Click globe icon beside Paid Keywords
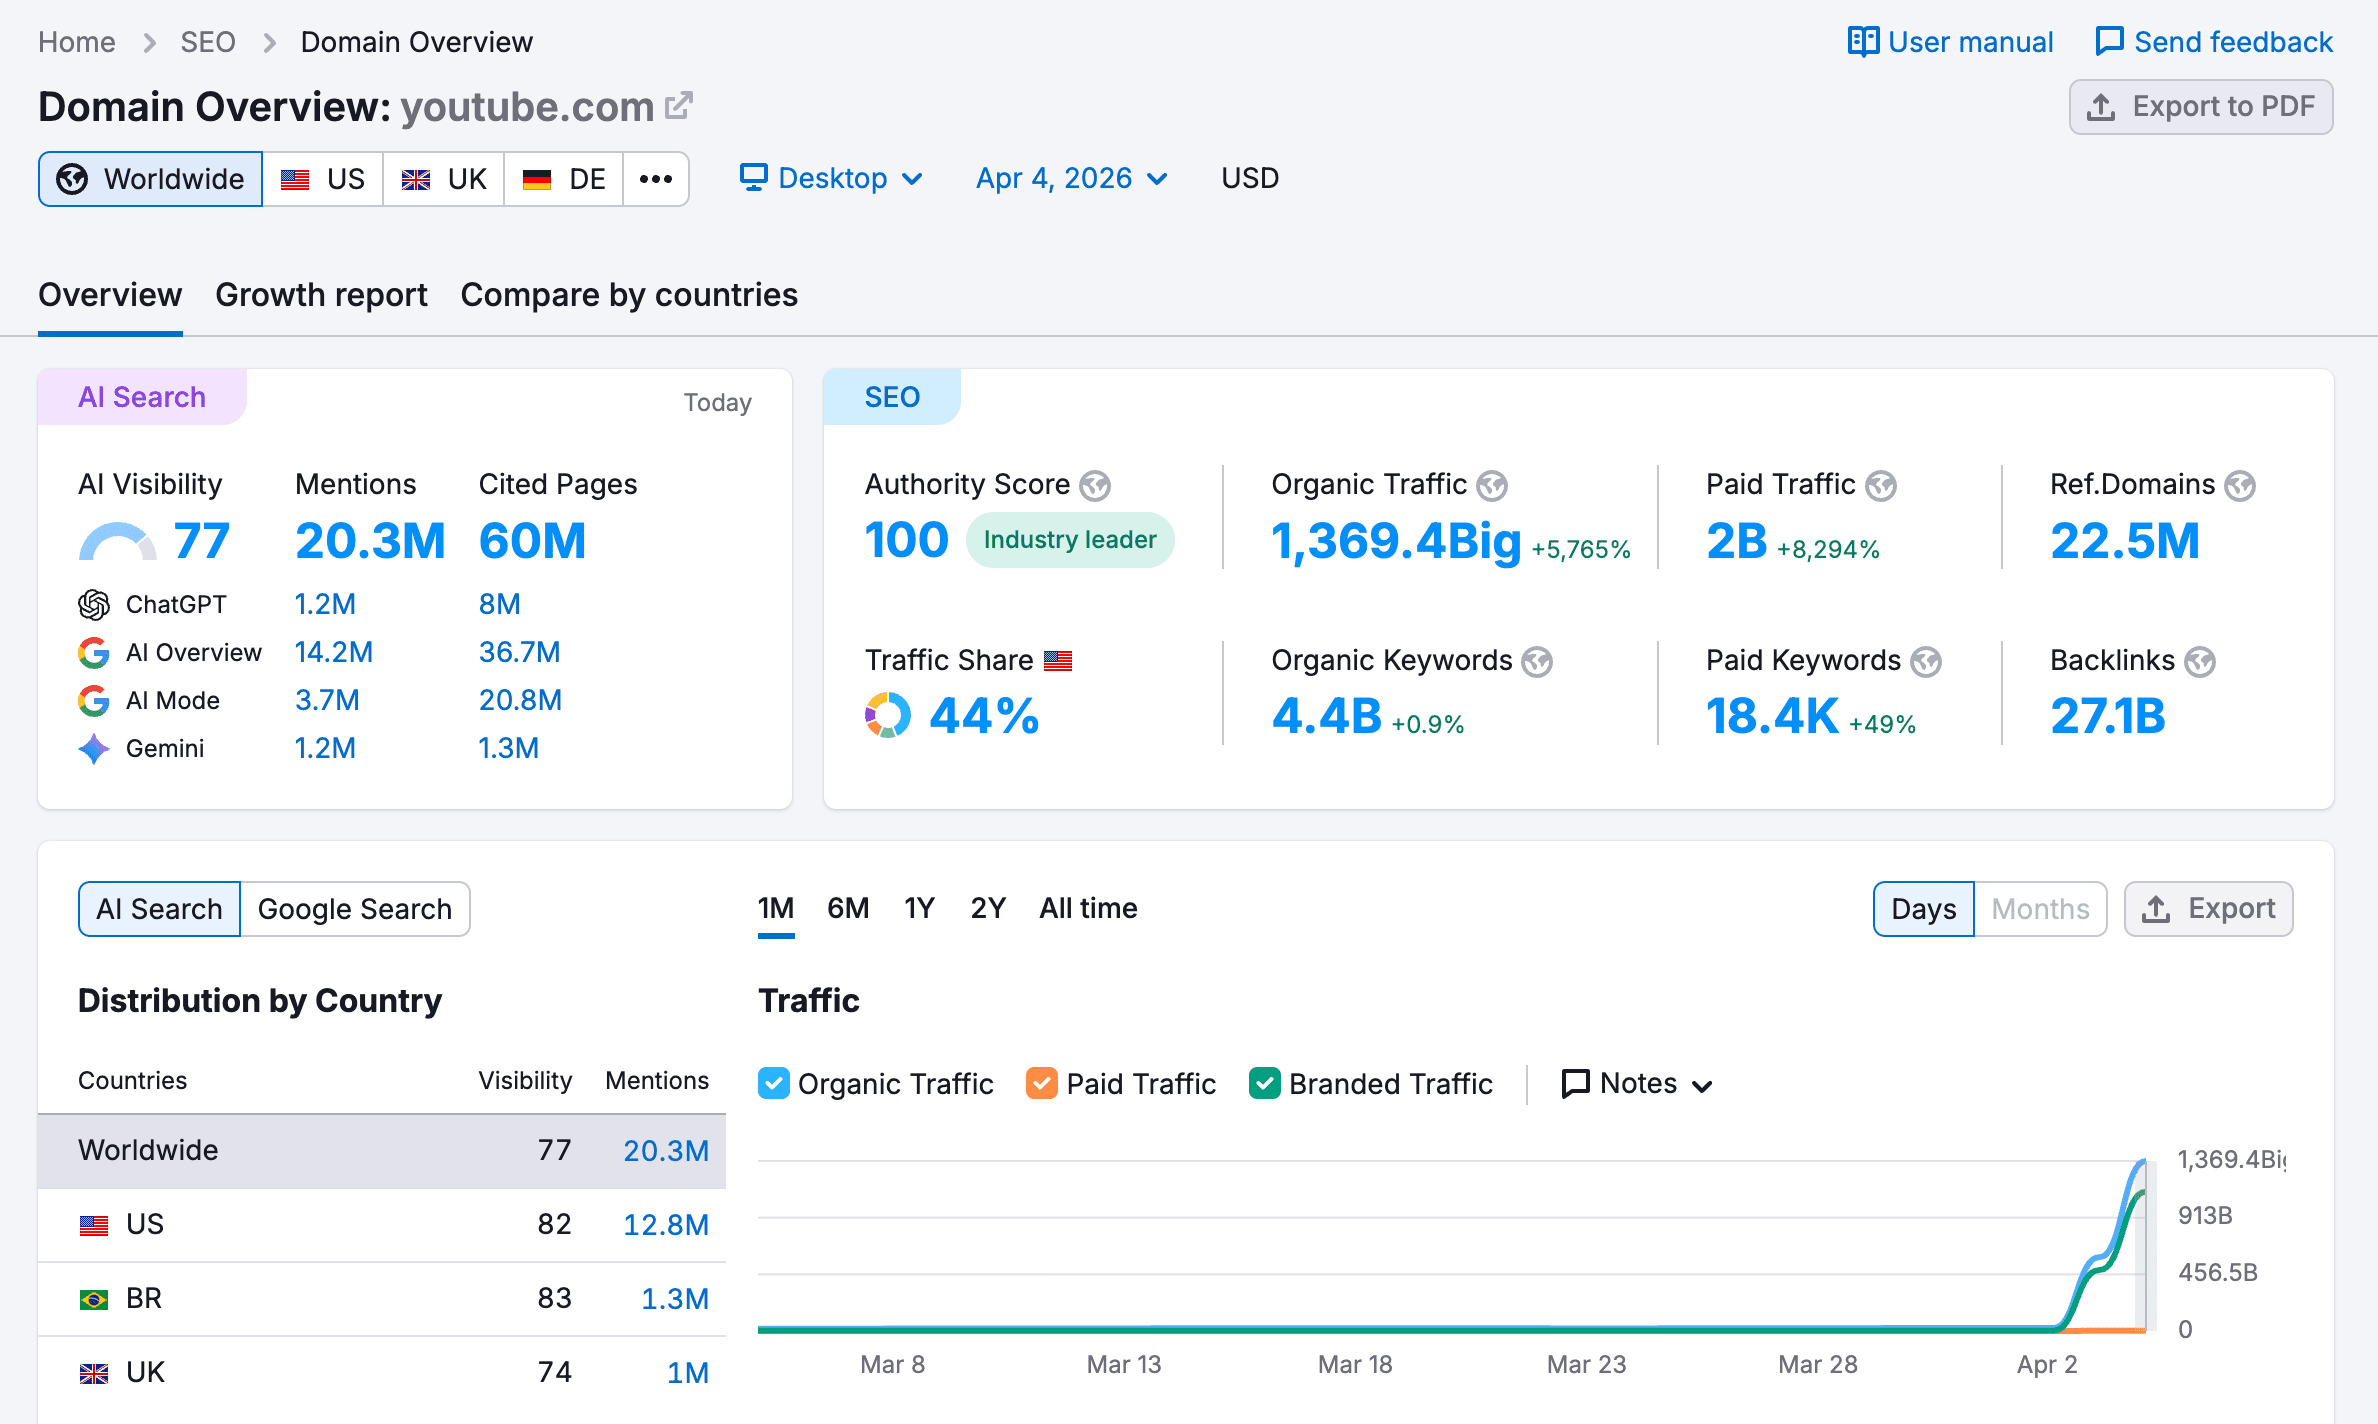This screenshot has height=1424, width=2378. 1926,662
